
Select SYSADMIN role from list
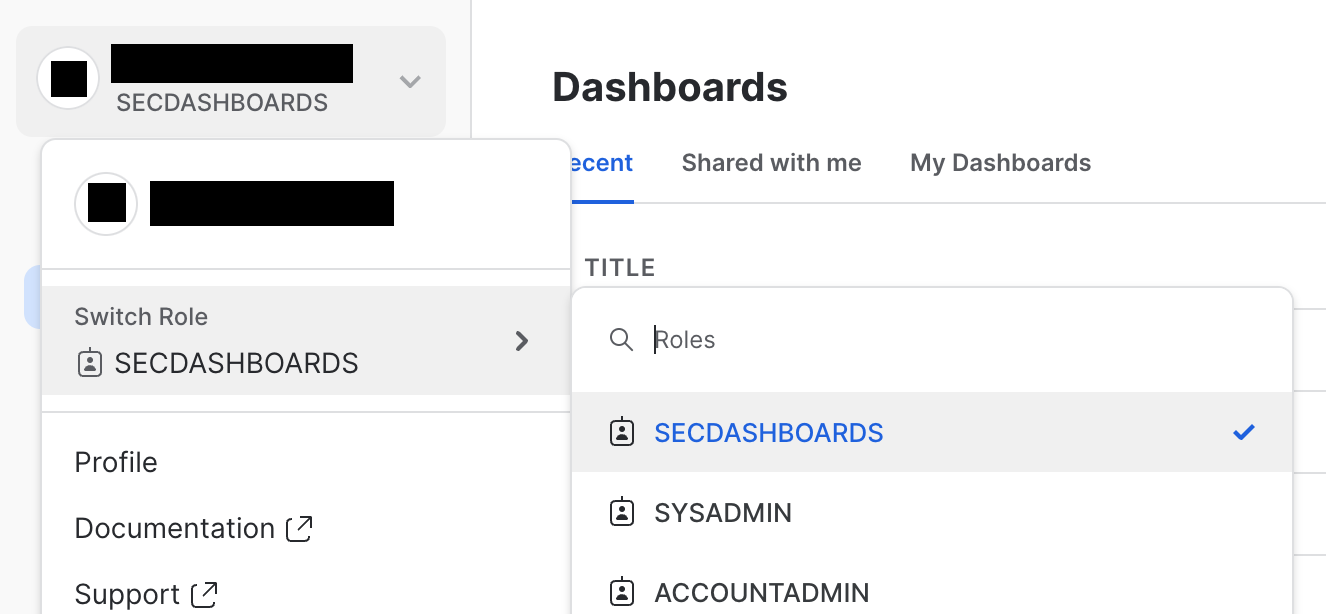pyautogui.click(x=722, y=513)
